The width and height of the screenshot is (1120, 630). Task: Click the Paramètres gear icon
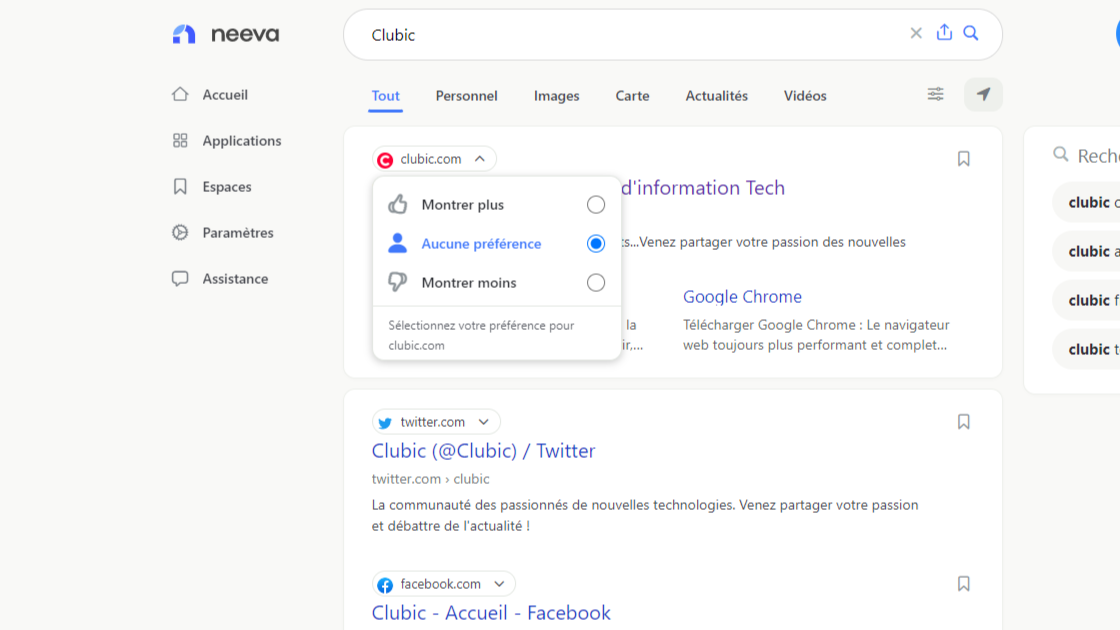point(180,233)
